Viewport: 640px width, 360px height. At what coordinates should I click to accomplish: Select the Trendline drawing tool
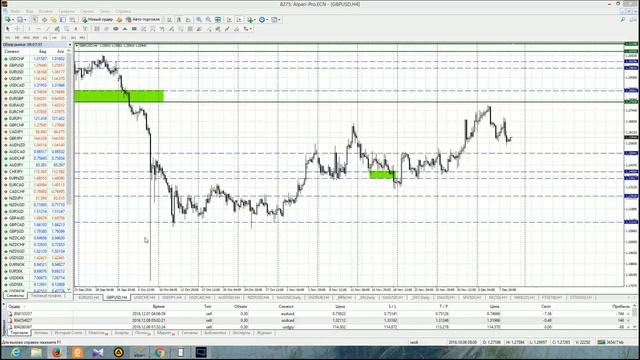[x=48, y=29]
